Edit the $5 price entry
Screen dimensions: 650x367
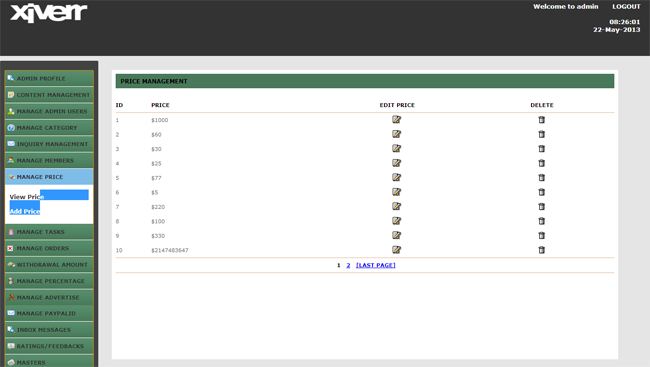tap(396, 192)
